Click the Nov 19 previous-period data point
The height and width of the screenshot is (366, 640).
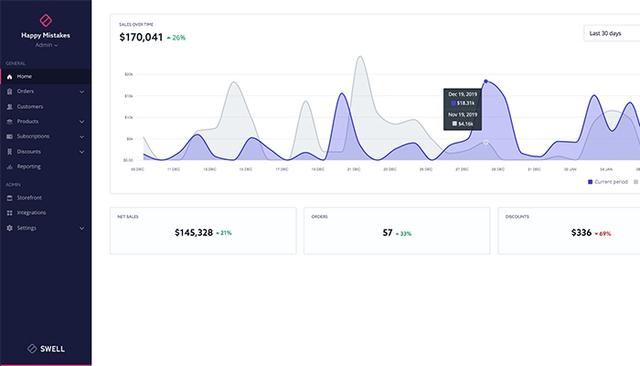point(486,142)
